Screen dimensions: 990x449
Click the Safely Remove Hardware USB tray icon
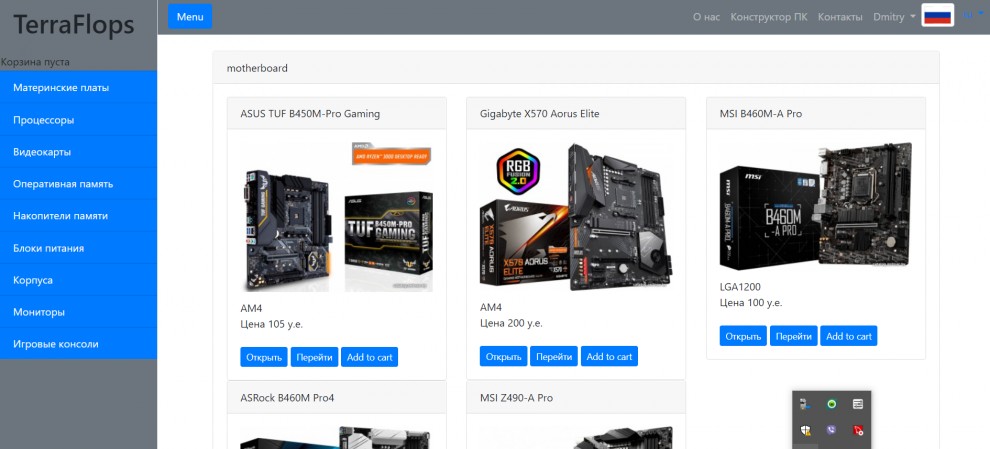coord(804,404)
